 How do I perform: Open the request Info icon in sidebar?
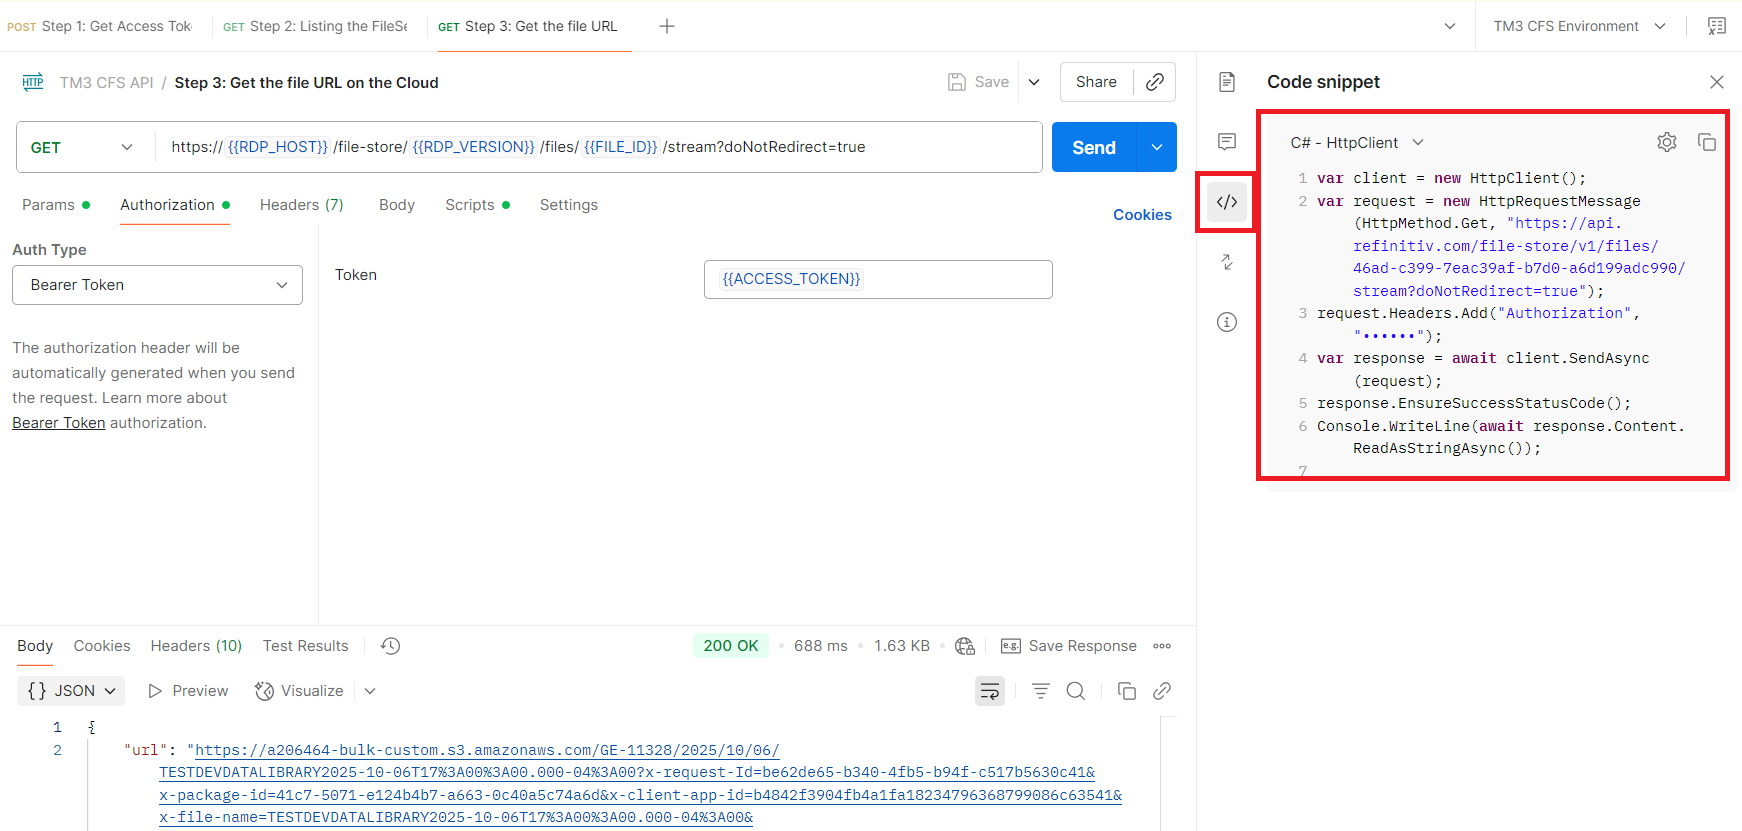tap(1227, 322)
